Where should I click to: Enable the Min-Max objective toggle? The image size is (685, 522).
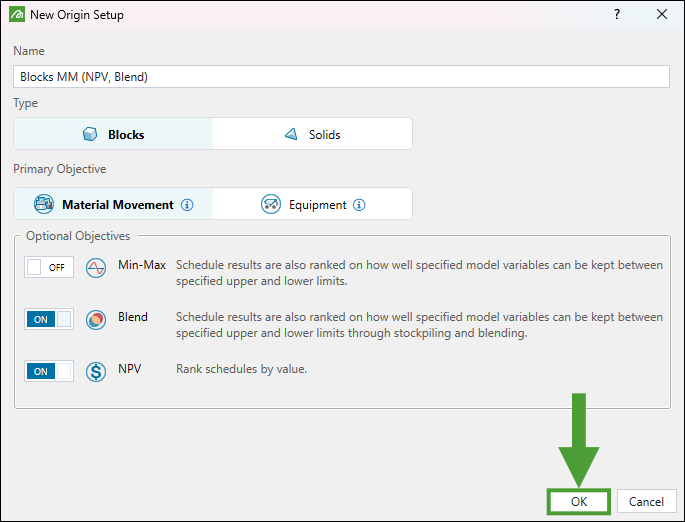[x=49, y=267]
